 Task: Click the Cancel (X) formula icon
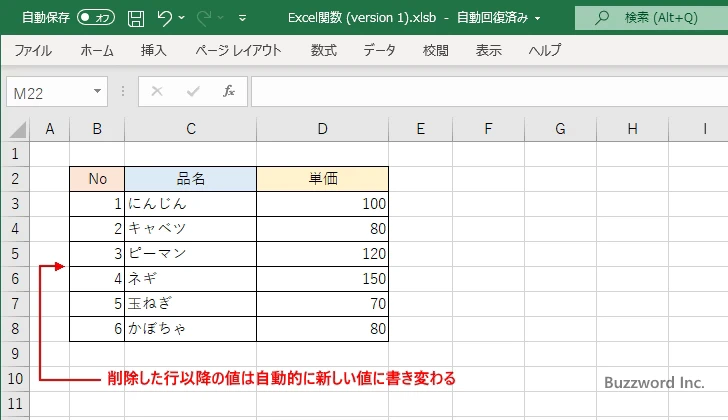point(157,91)
